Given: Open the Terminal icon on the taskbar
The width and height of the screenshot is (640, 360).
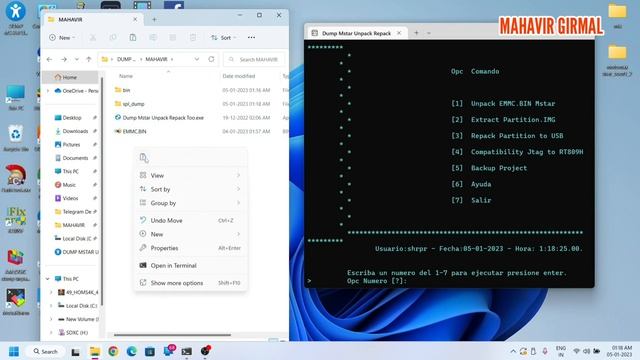Looking at the screenshot, I should point(187,351).
